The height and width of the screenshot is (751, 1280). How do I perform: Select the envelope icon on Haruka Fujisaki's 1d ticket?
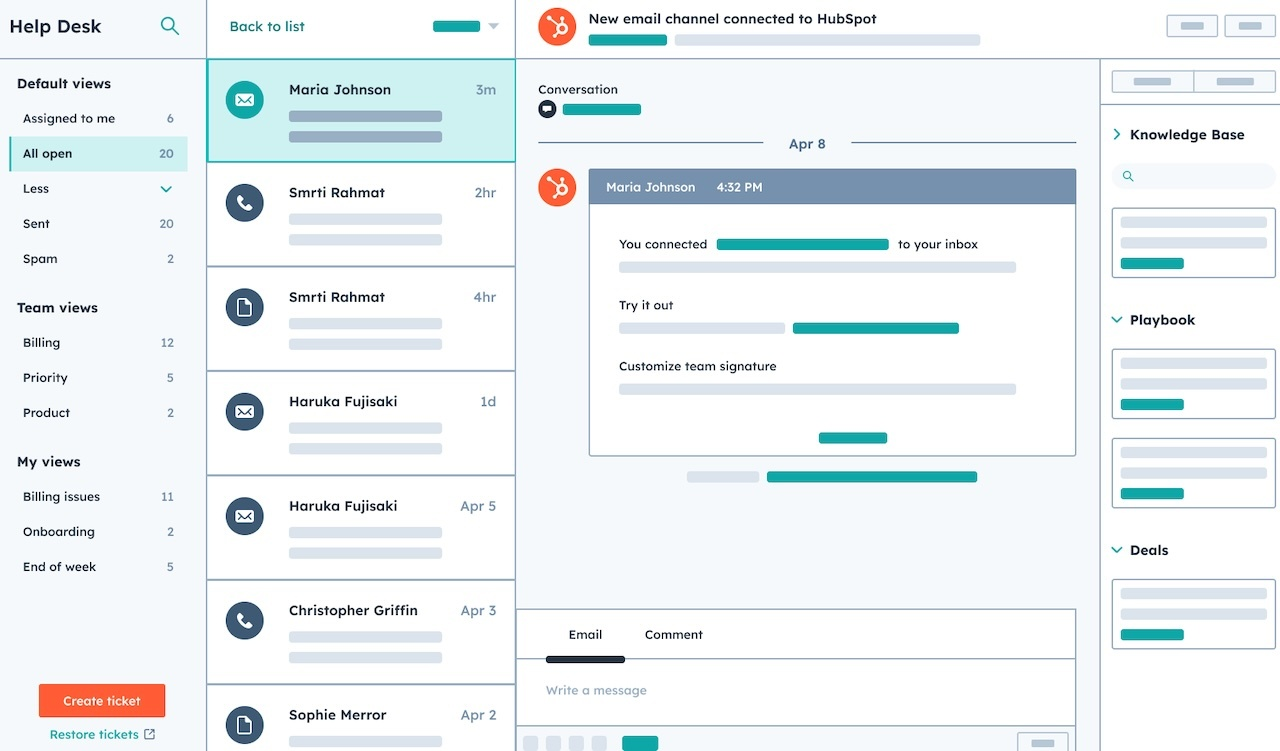244,411
